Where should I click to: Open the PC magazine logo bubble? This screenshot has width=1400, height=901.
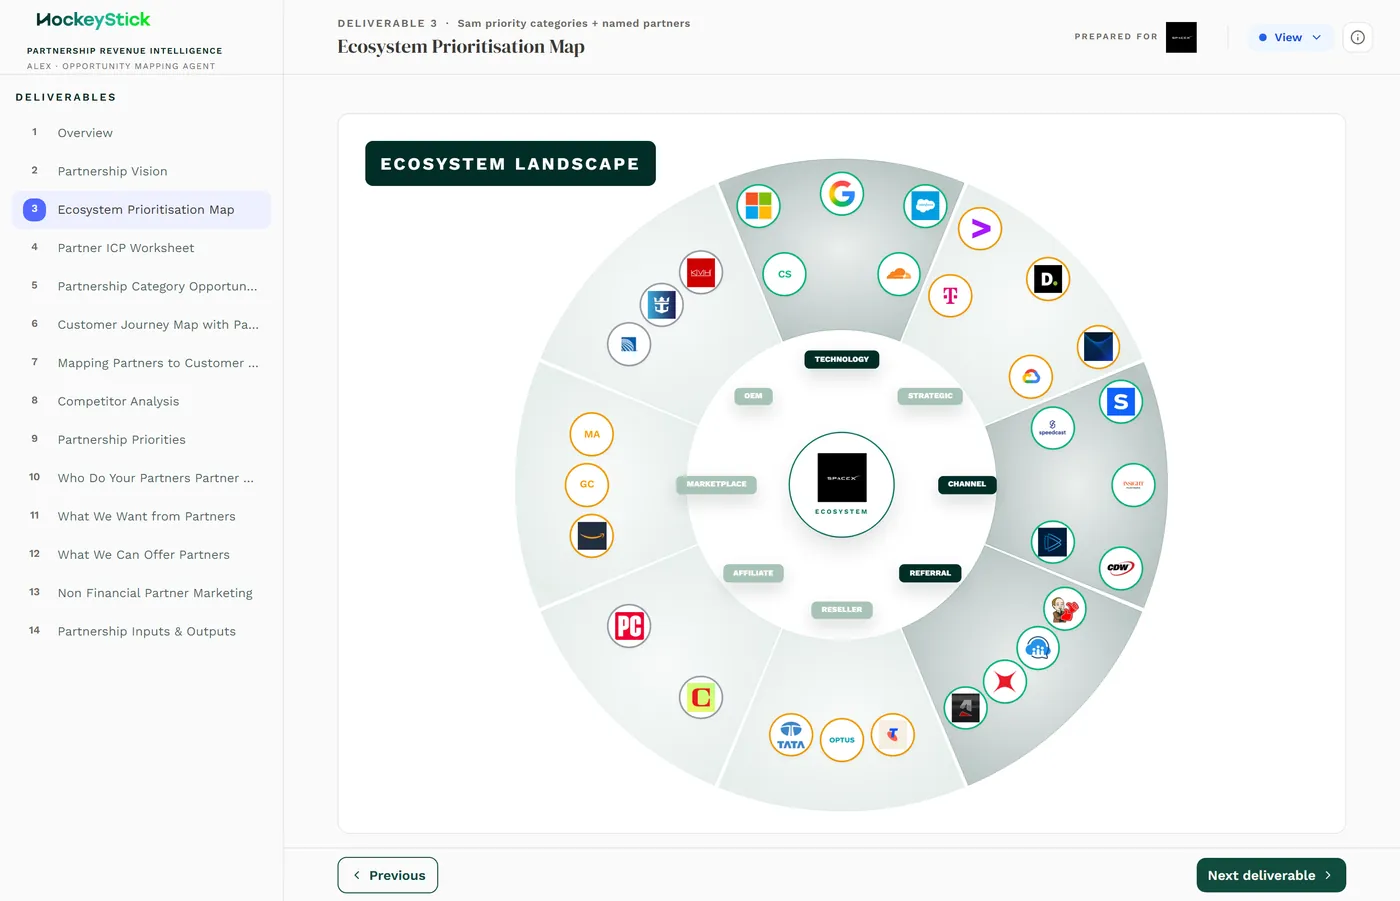(629, 626)
